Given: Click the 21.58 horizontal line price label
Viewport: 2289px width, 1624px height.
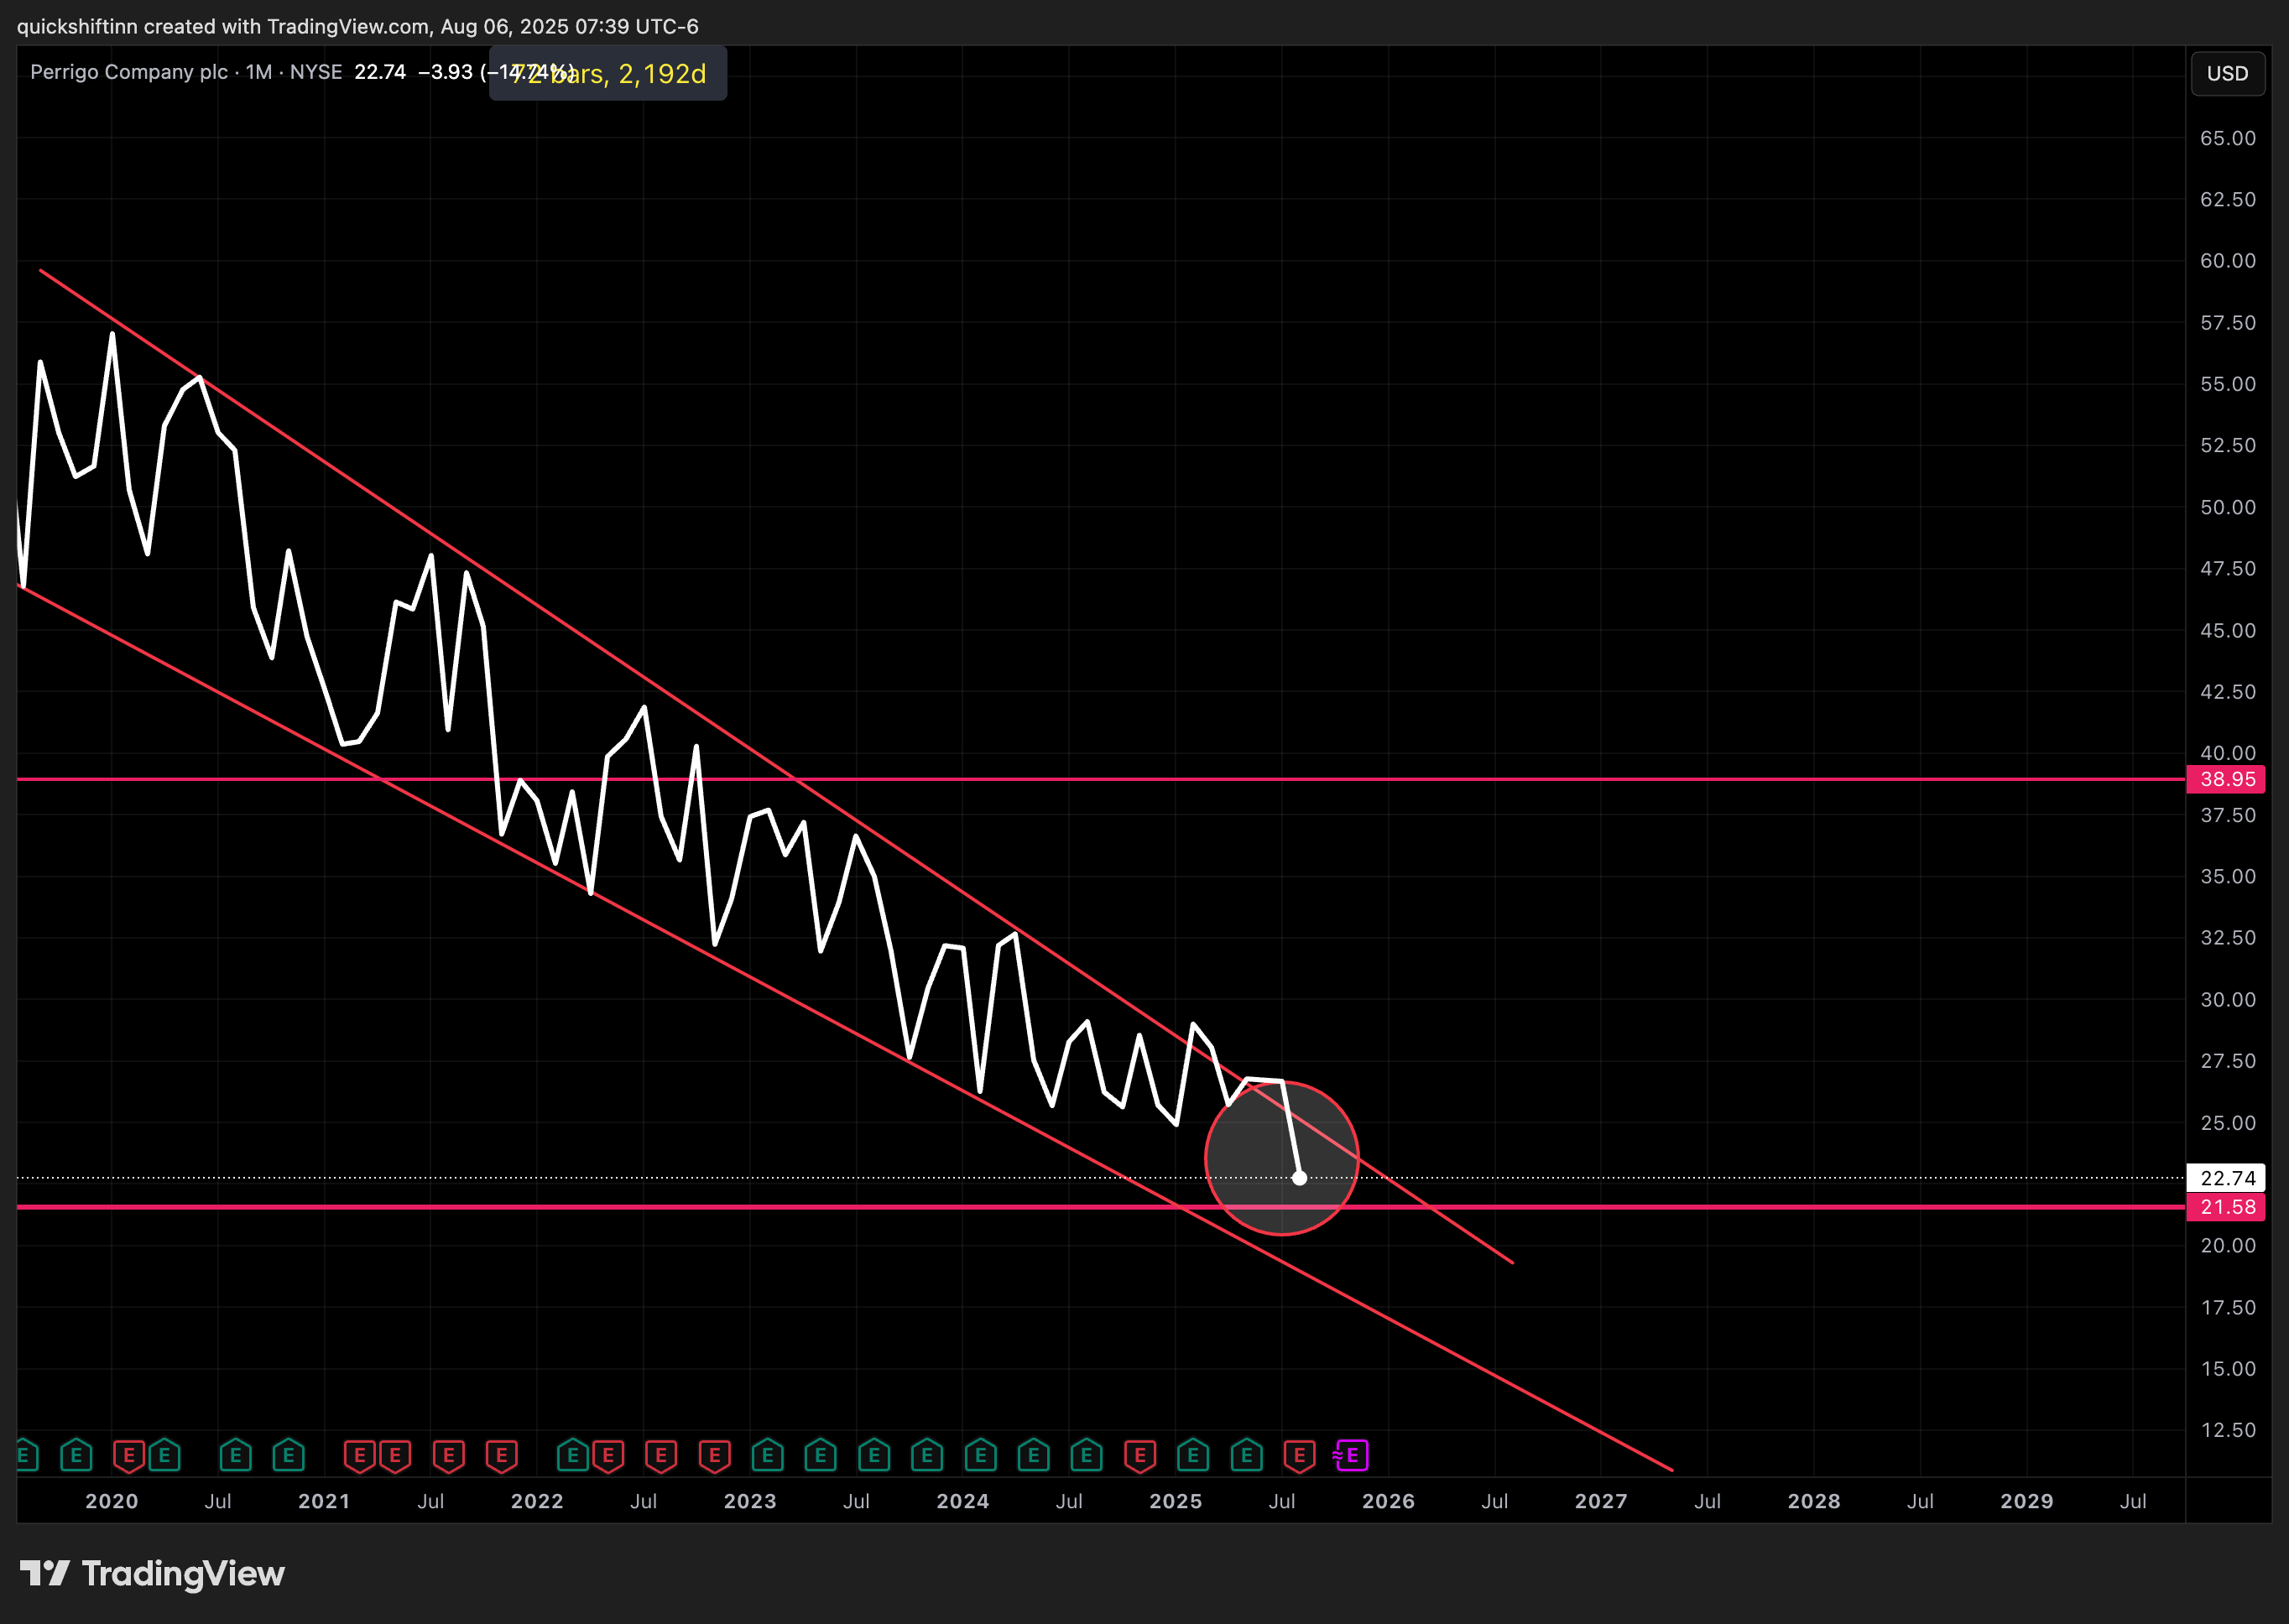Looking at the screenshot, I should tap(2227, 1207).
